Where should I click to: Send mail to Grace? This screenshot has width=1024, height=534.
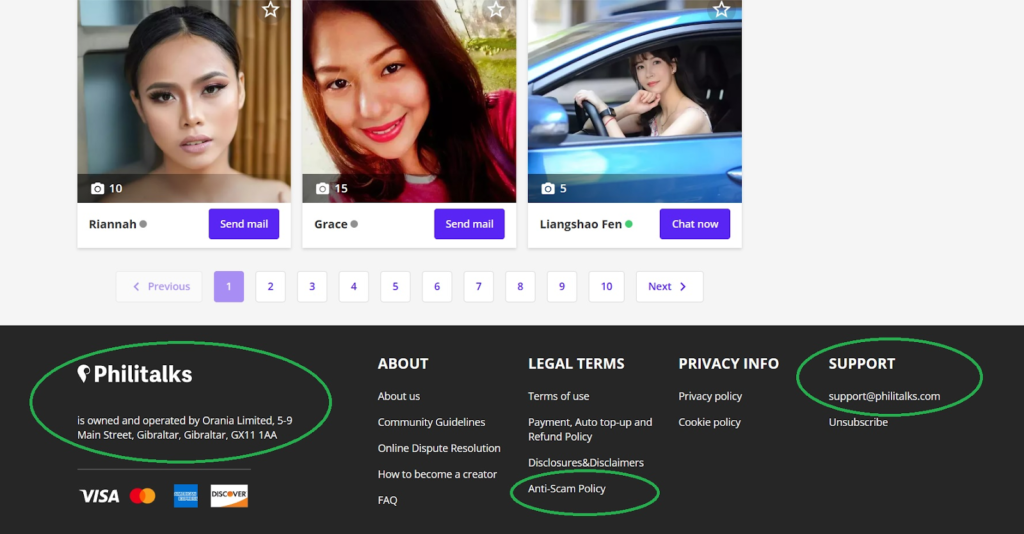469,224
